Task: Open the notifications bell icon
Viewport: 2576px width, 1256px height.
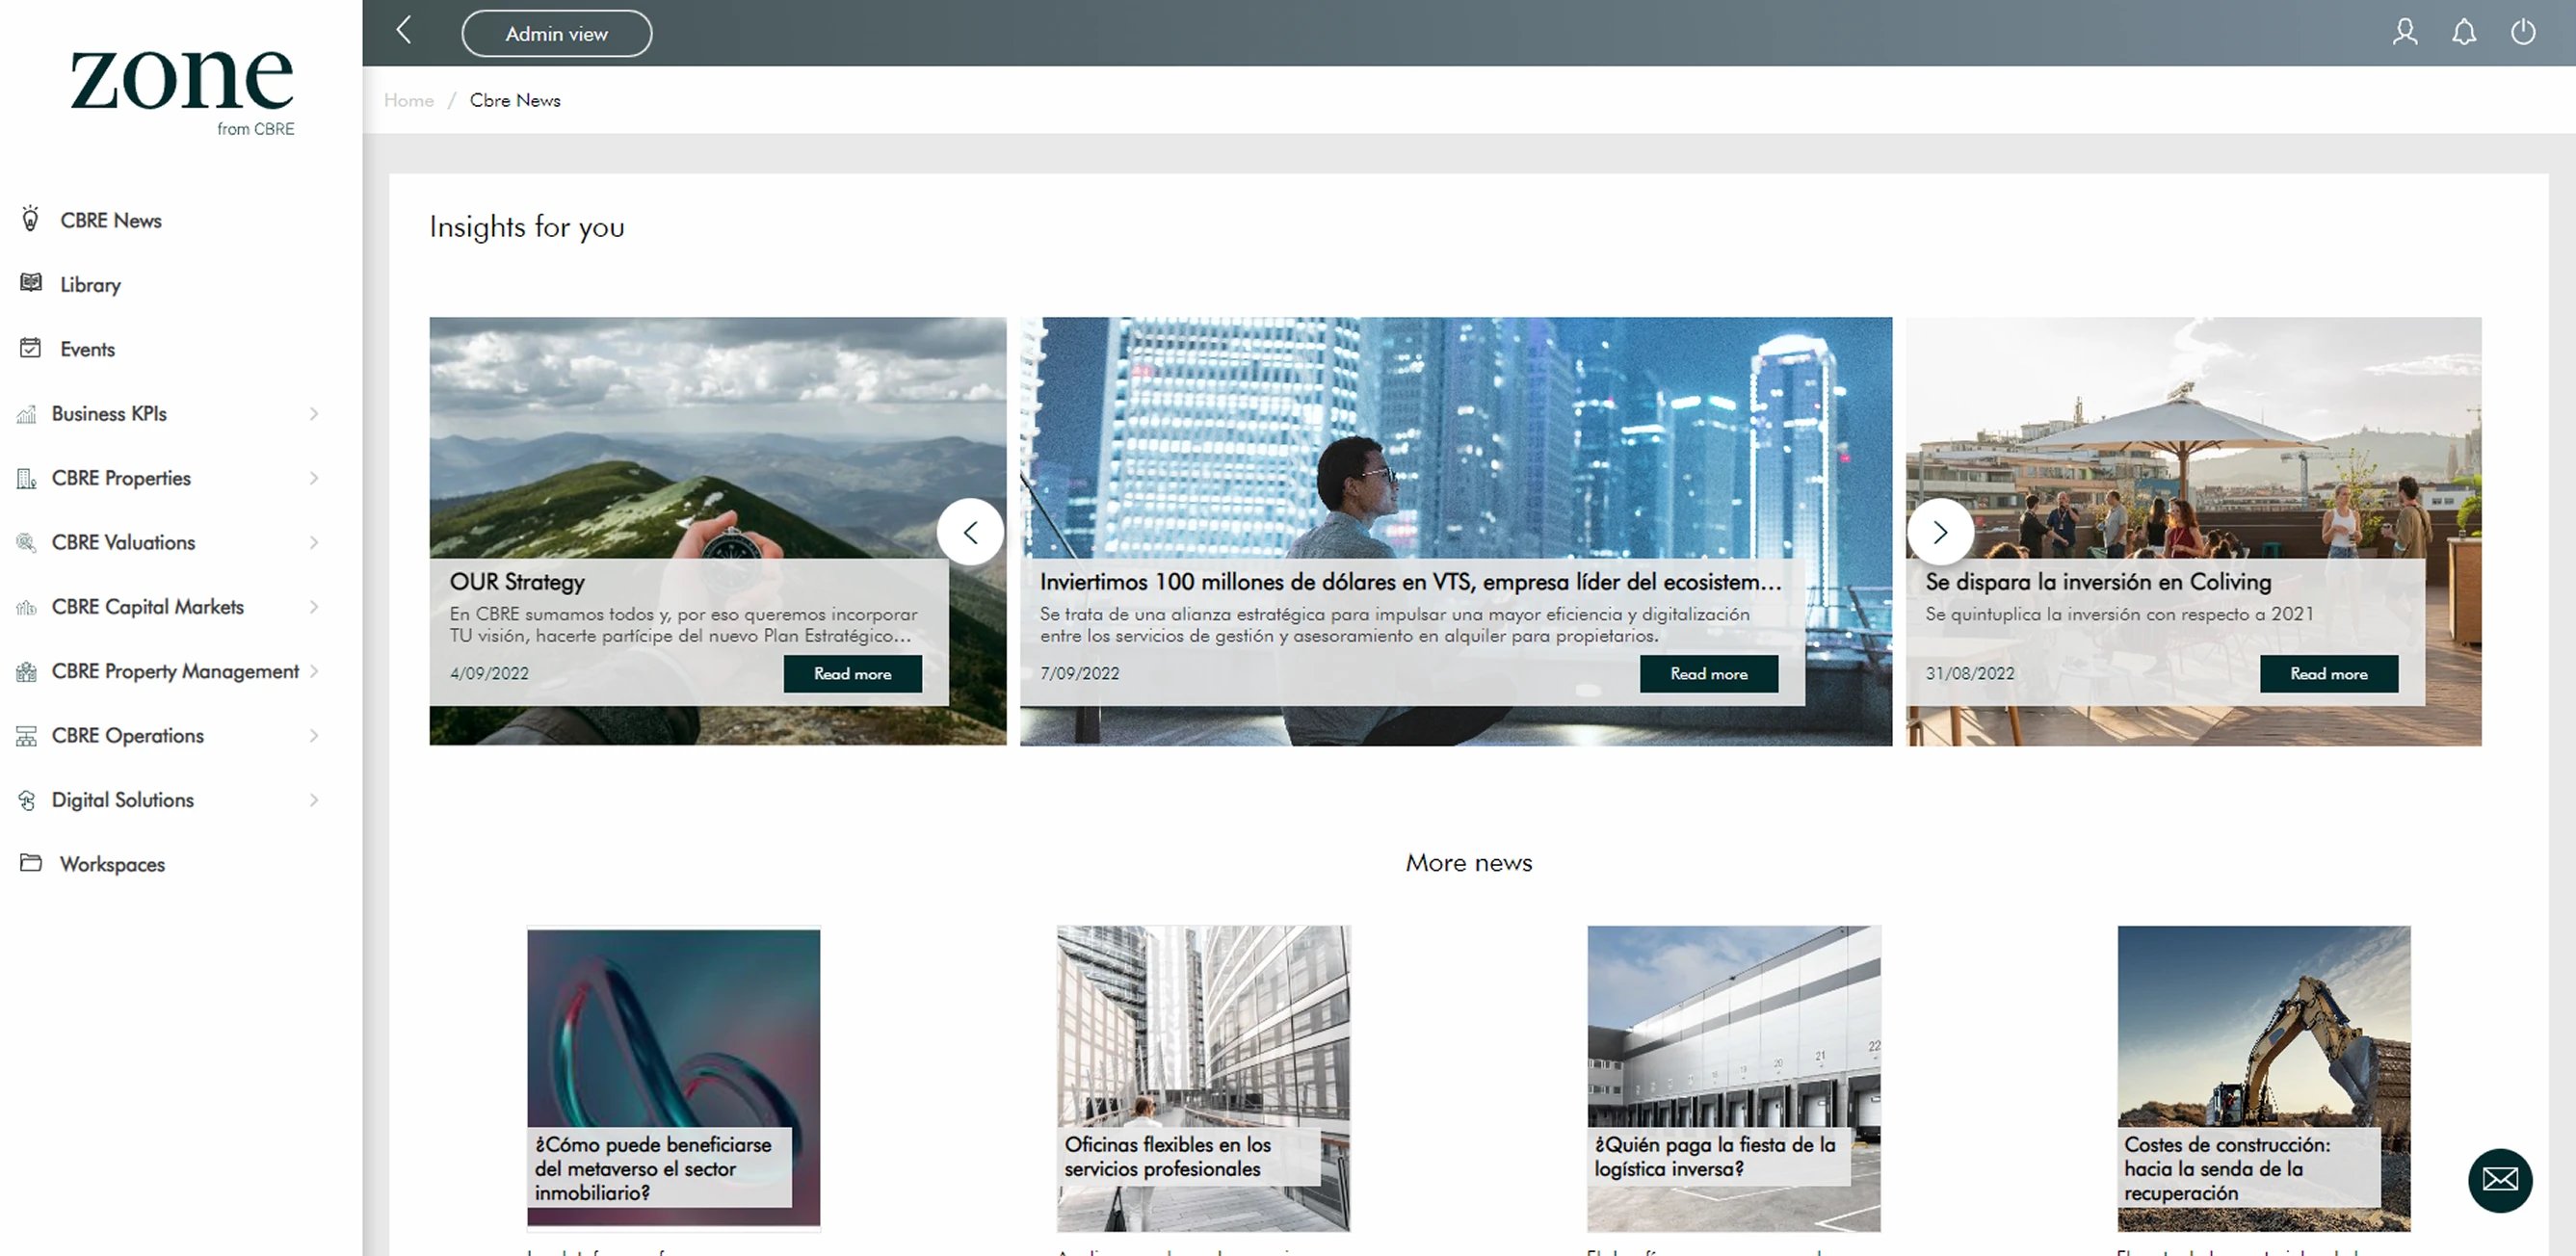Action: pyautogui.click(x=2464, y=32)
